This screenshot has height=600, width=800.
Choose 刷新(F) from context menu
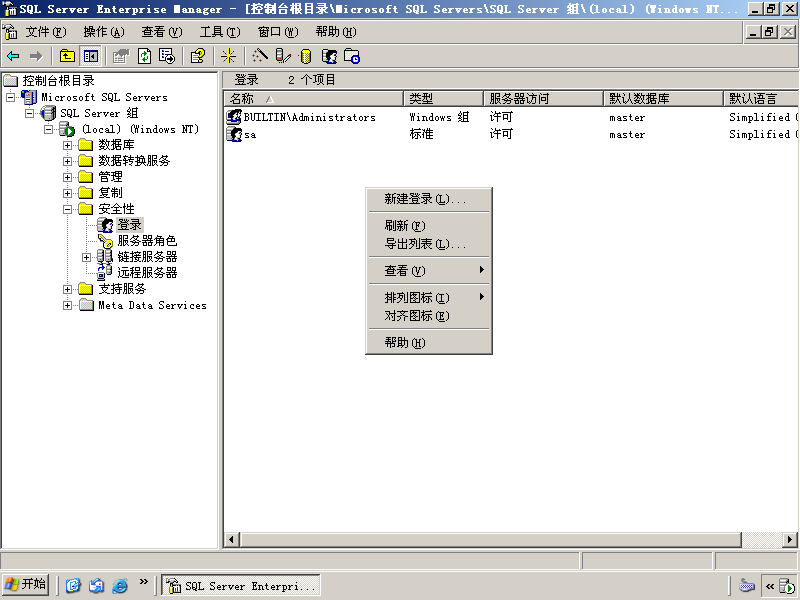pyautogui.click(x=429, y=226)
